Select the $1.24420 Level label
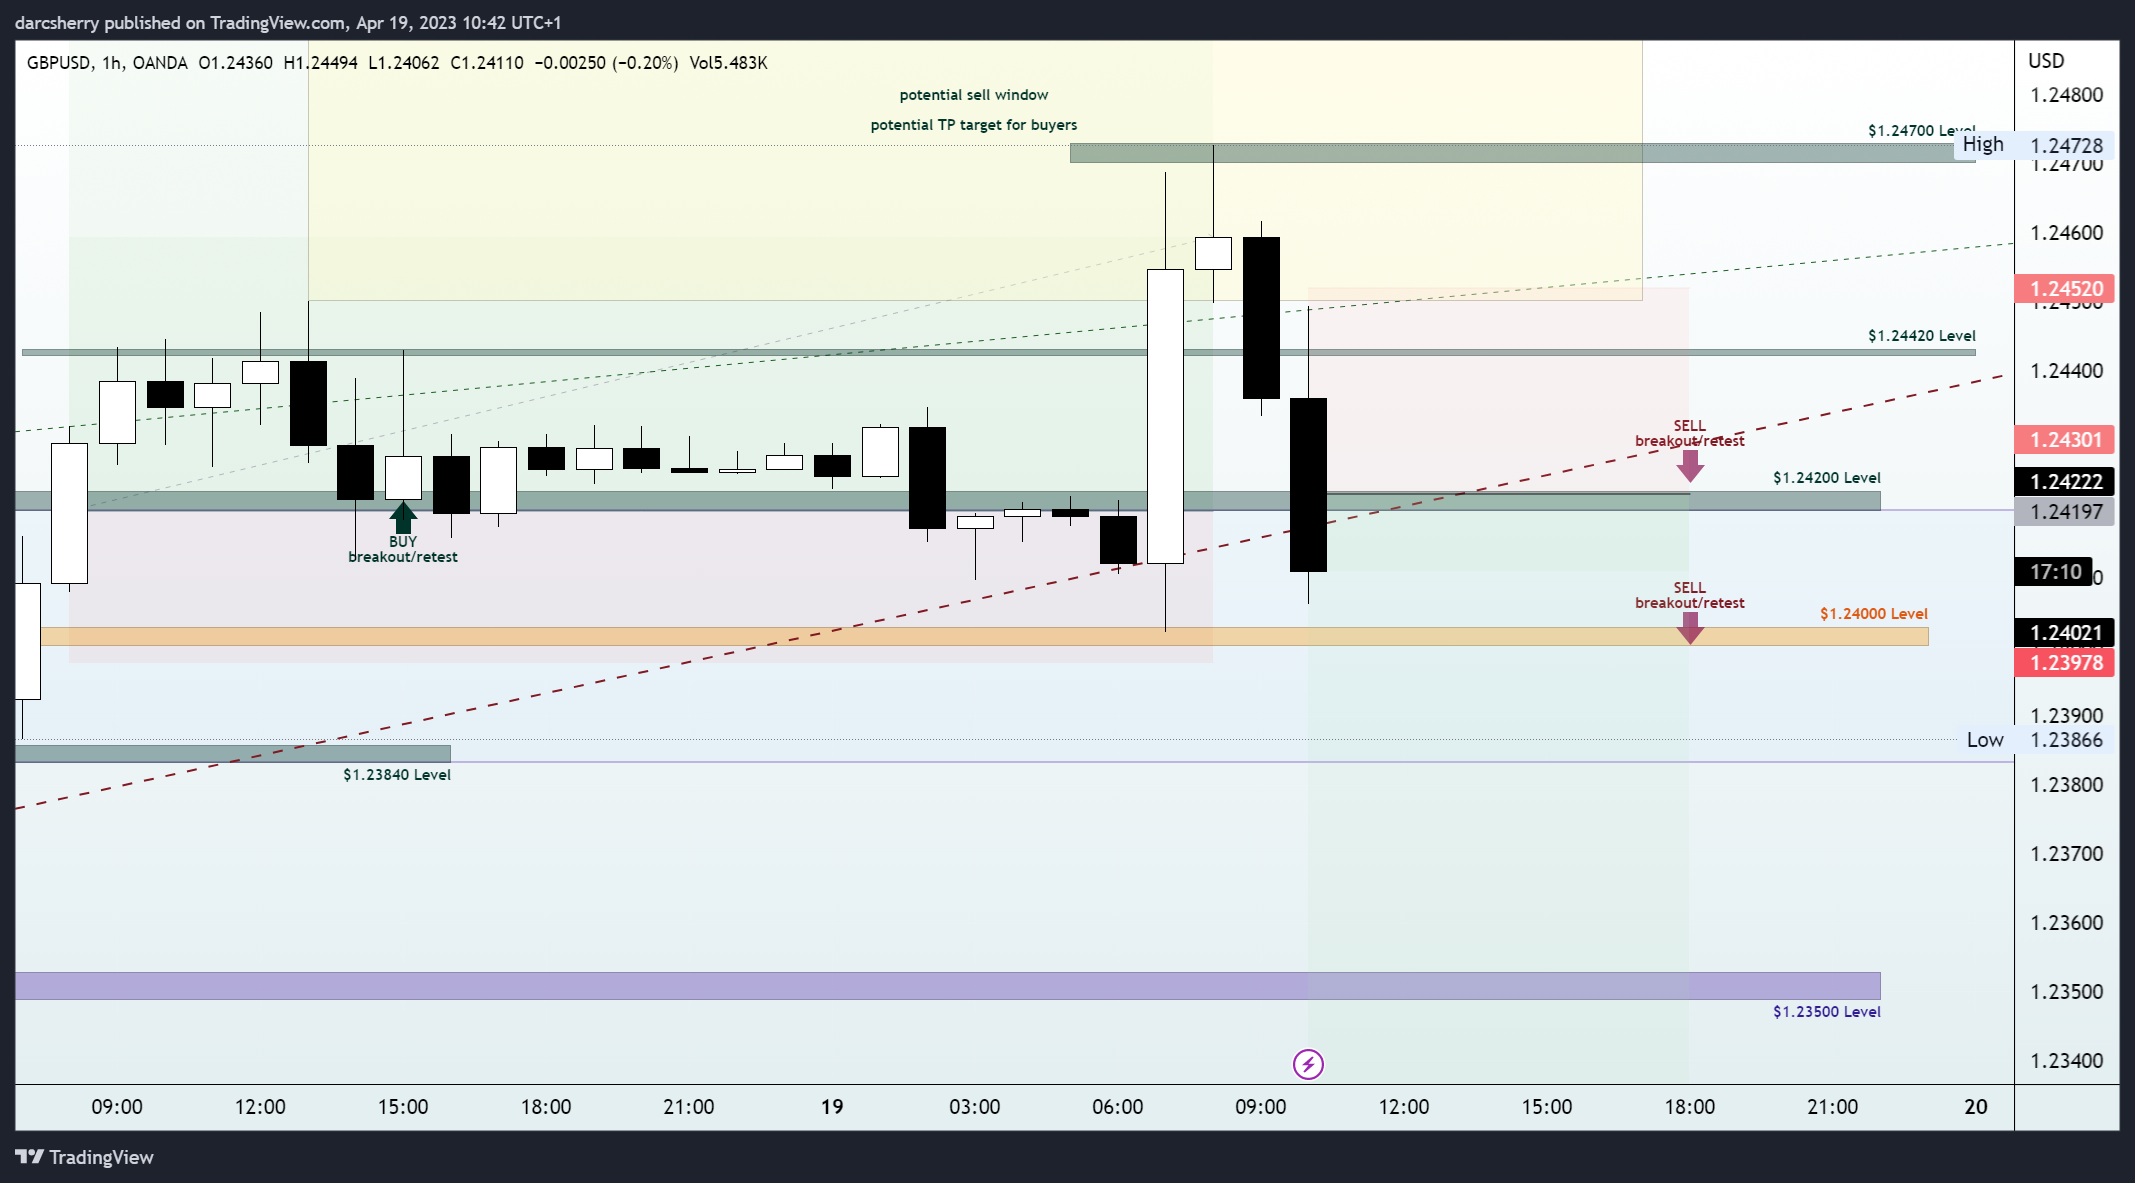Screen dimensions: 2135x1183 tap(1921, 336)
